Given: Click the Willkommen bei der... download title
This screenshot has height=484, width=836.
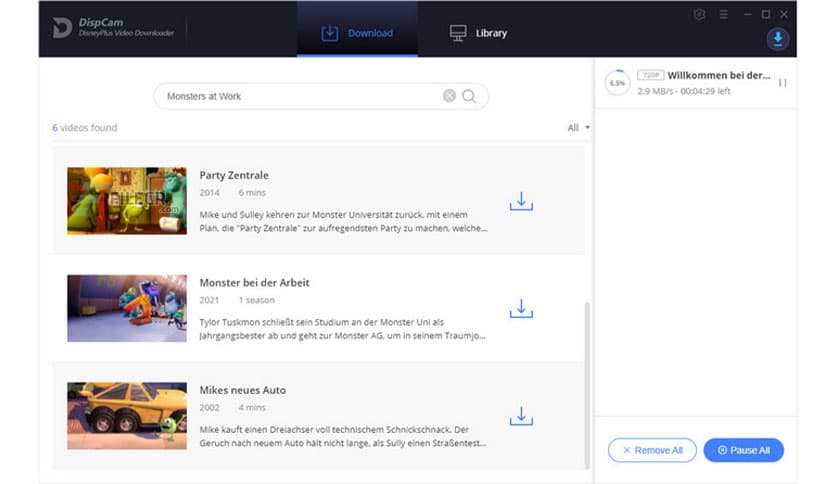Looking at the screenshot, I should (719, 75).
